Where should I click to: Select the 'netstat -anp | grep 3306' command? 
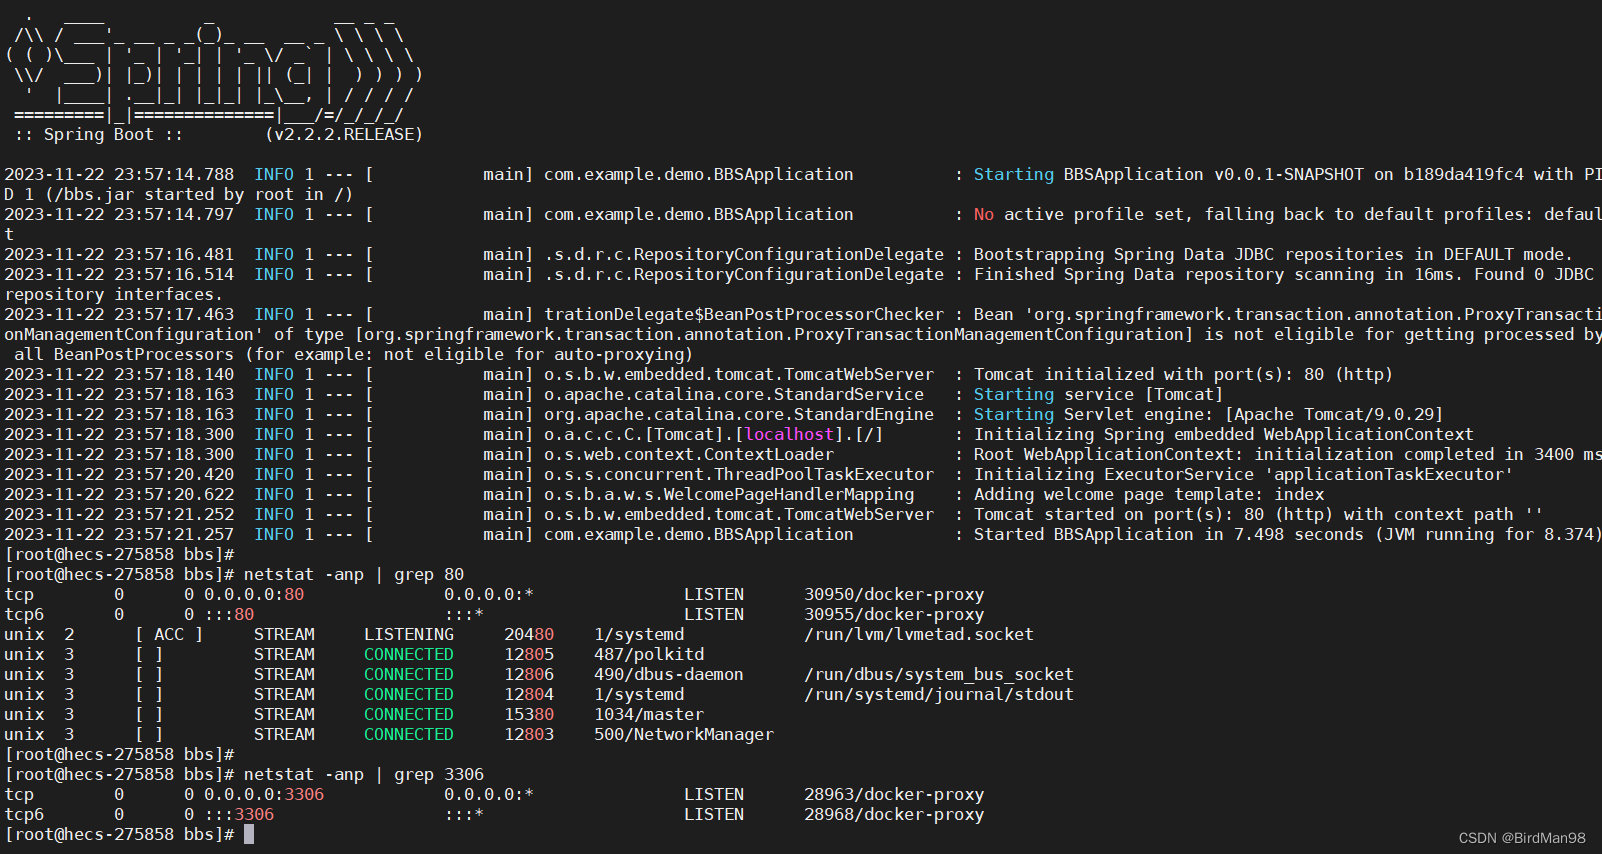[364, 774]
